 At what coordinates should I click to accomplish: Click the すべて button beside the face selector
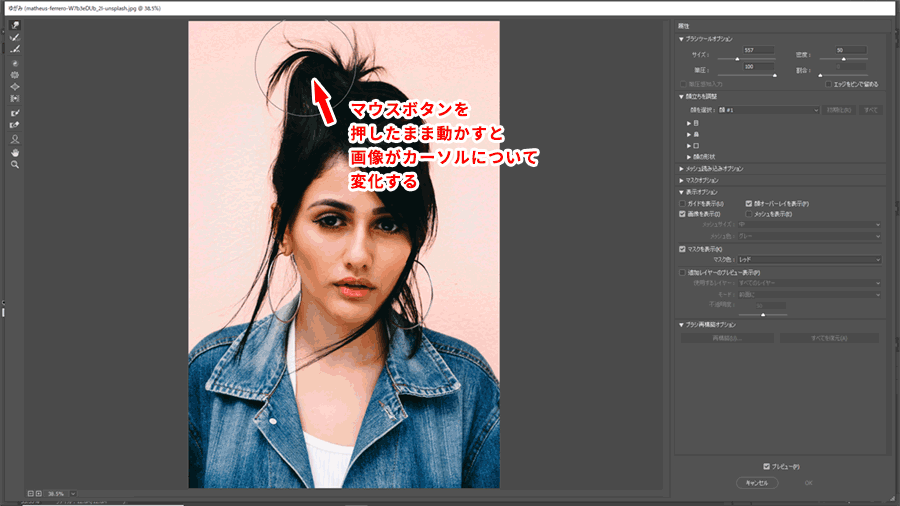(x=871, y=110)
